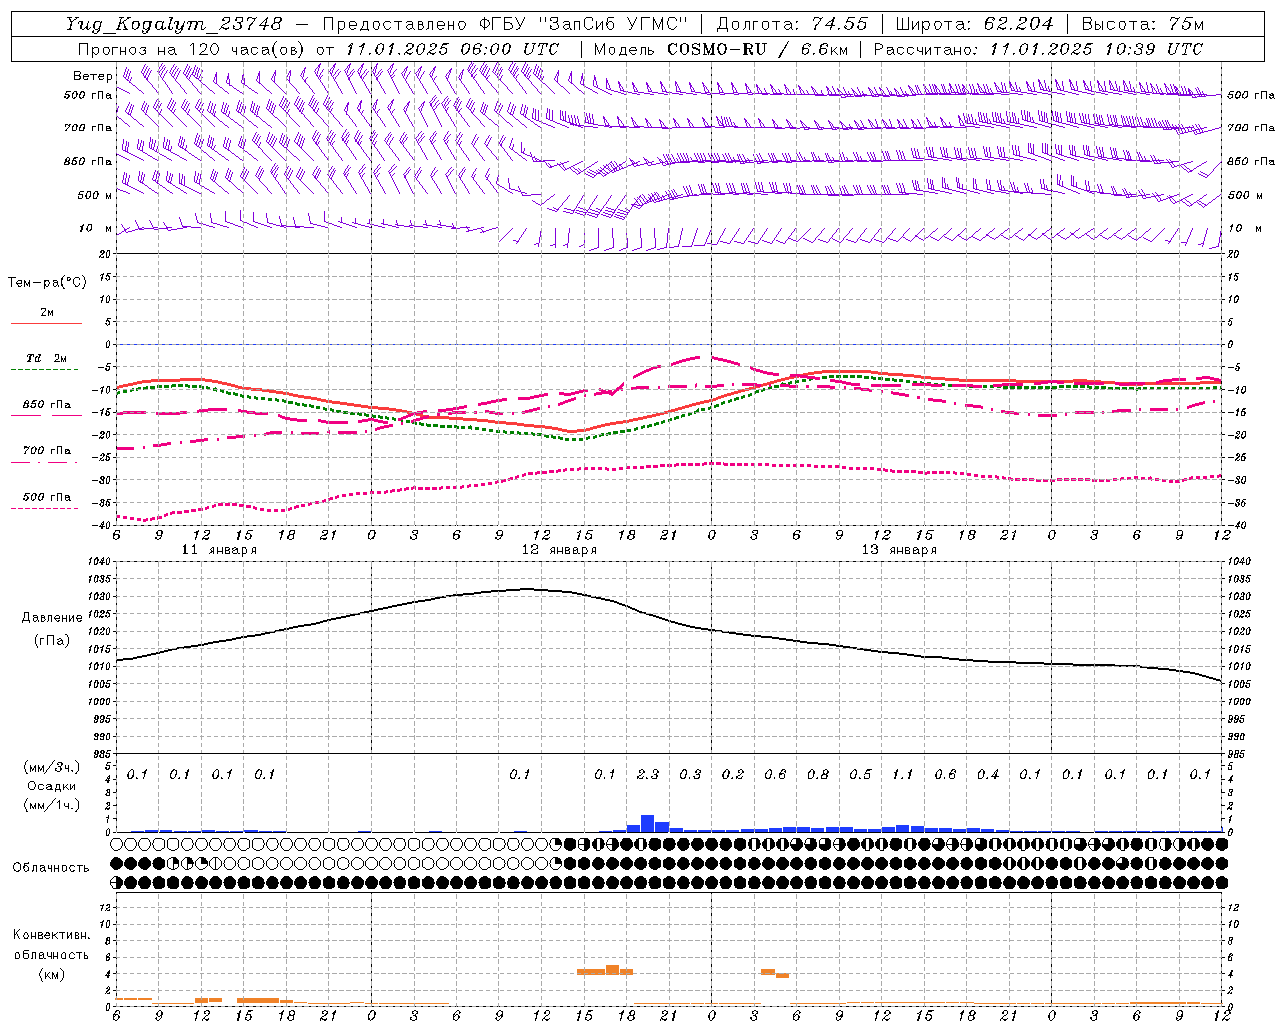
Task: Click the start time 11.01.2025 06:00 UTC
Action: [x=452, y=49]
